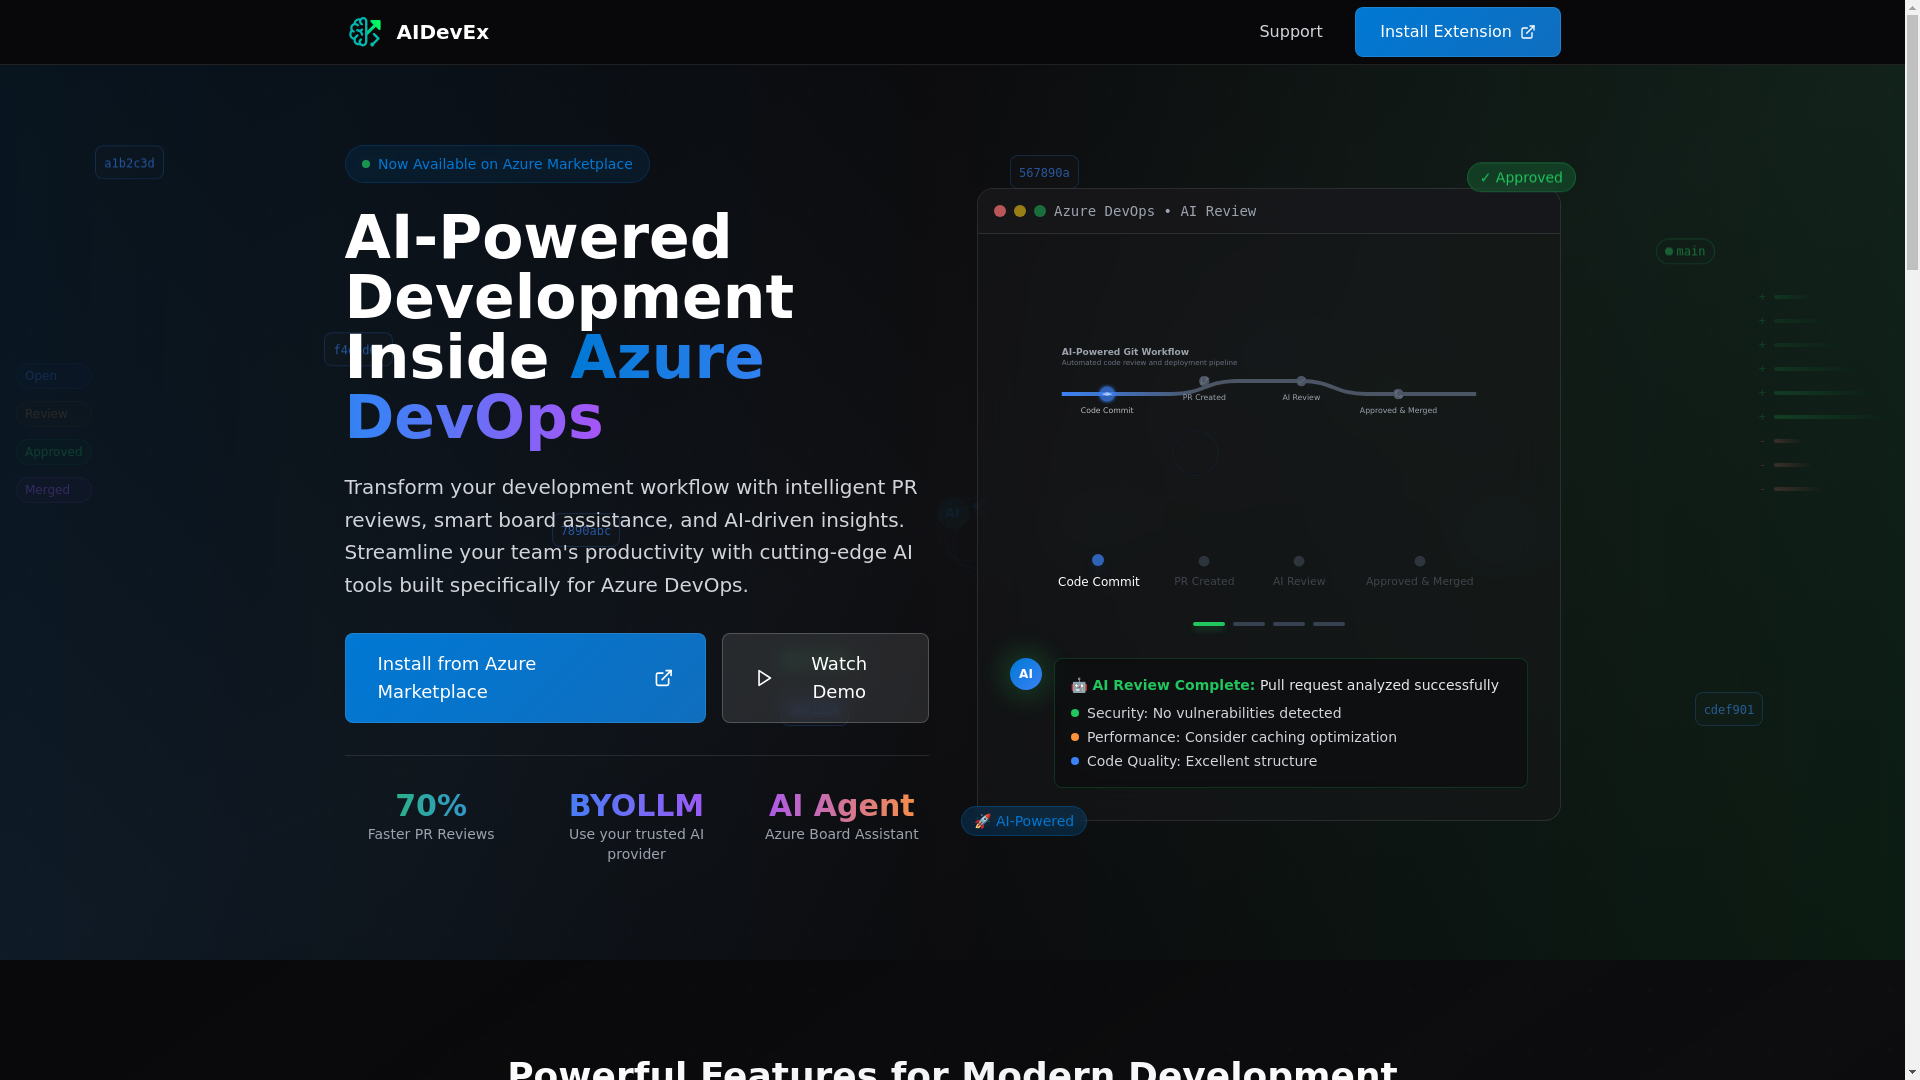1920x1080 pixels.
Task: Click the green window dot in AI Review panel
Action: point(1040,211)
